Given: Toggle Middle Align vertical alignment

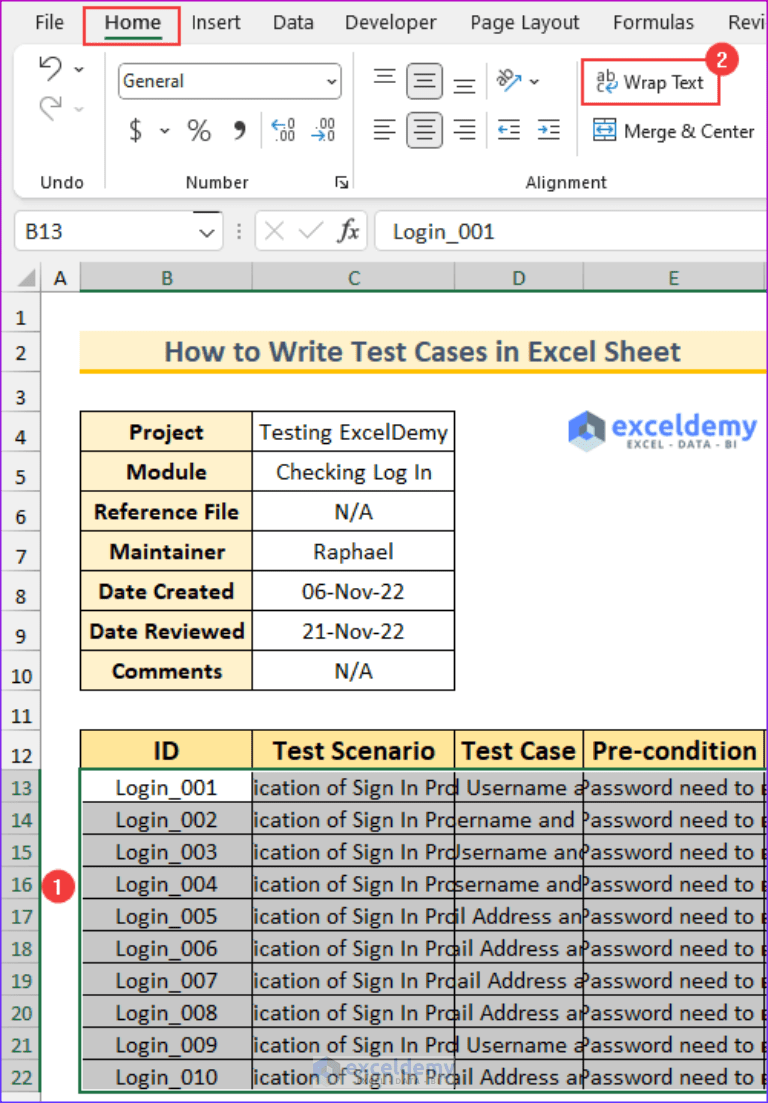Looking at the screenshot, I should (x=424, y=81).
